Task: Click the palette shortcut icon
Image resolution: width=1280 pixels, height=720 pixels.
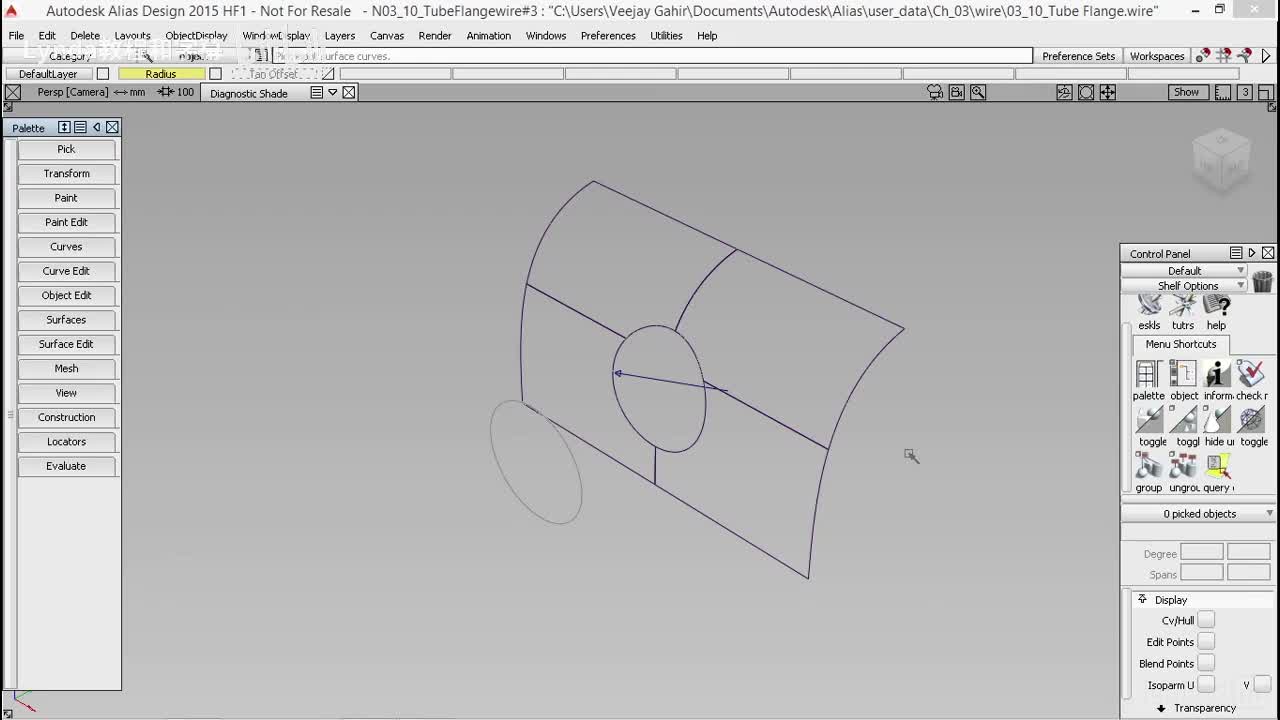Action: point(1148,374)
